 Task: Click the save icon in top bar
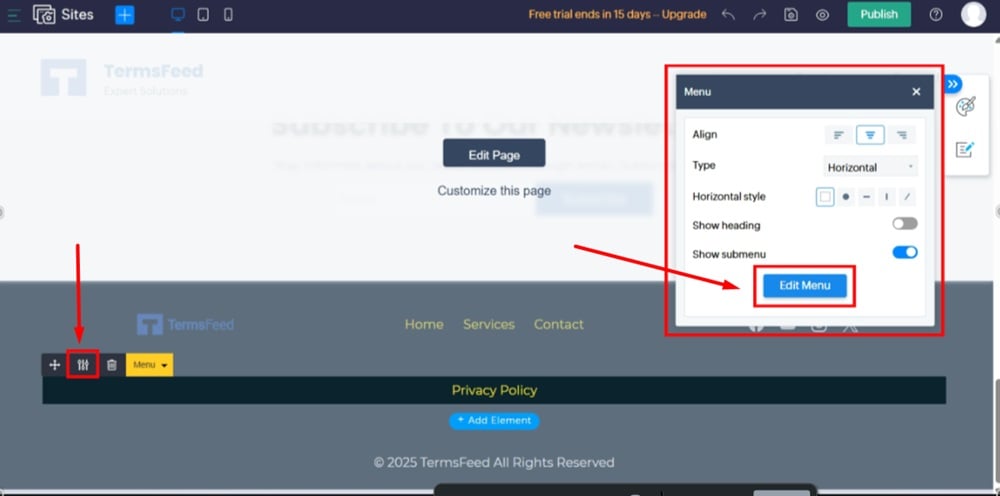click(x=791, y=15)
